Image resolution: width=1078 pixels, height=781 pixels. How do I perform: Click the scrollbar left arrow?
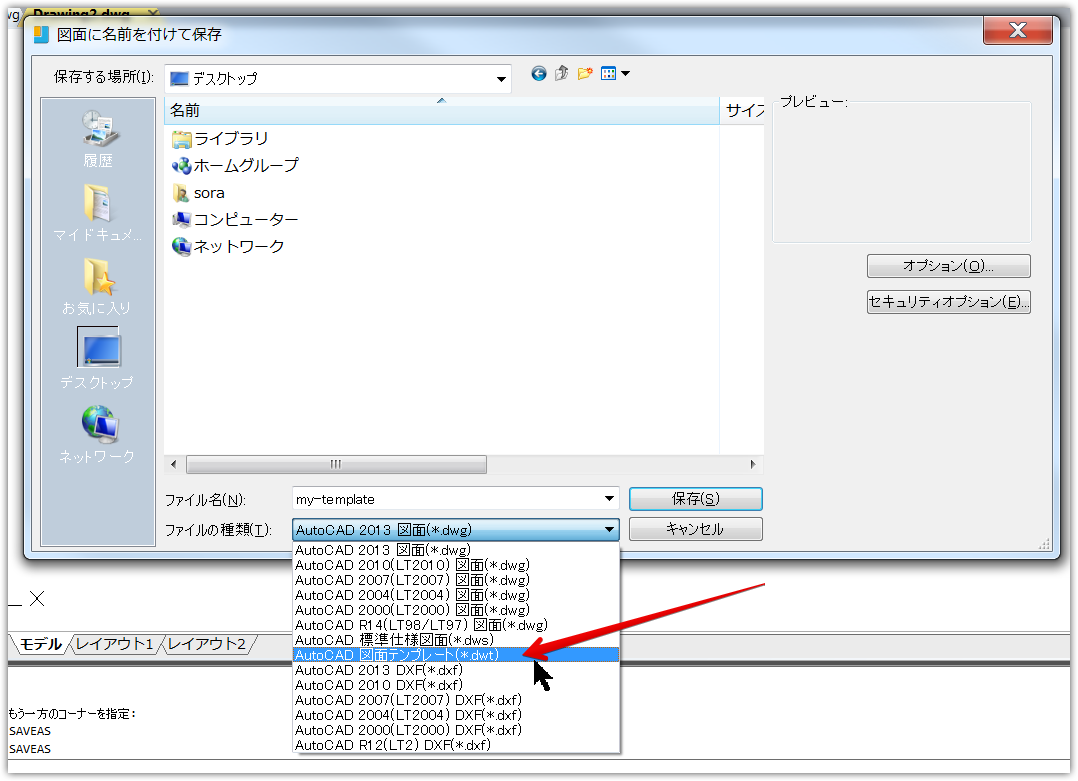click(173, 465)
